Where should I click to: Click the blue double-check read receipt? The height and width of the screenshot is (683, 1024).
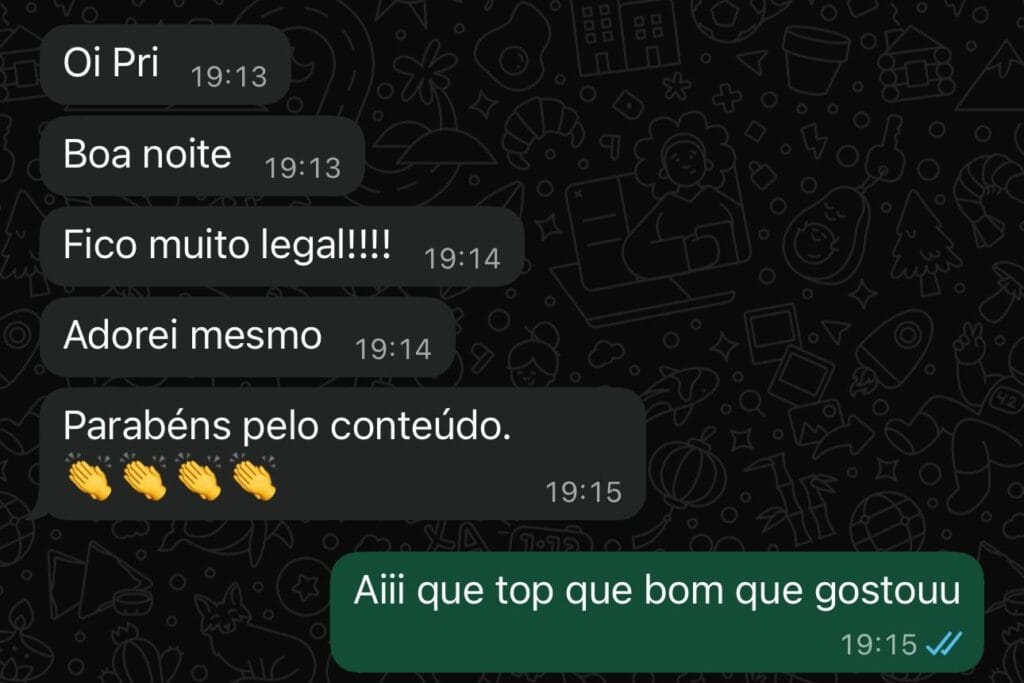tap(944, 644)
